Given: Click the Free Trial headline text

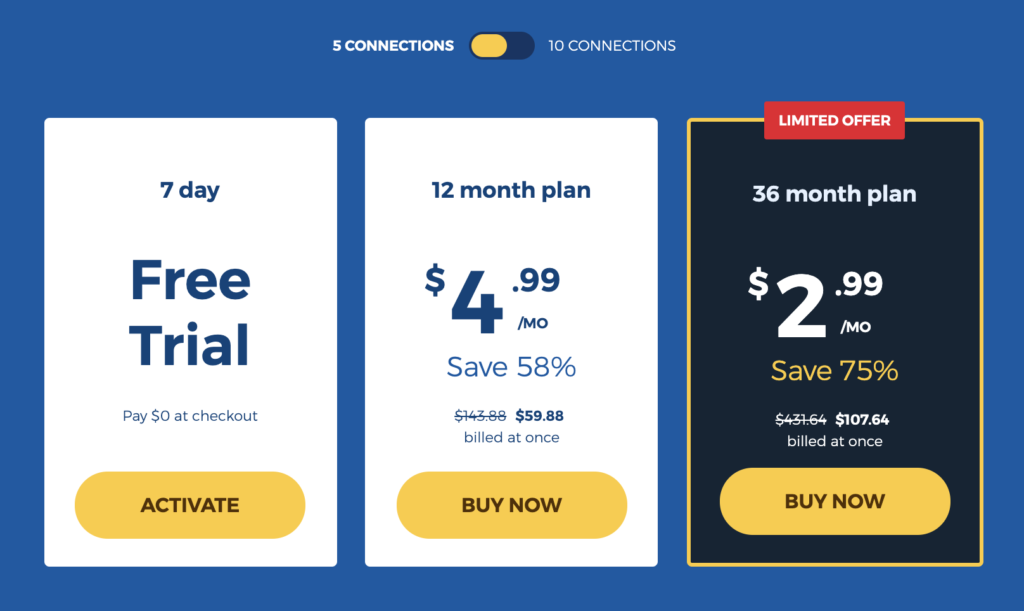Looking at the screenshot, I should 190,313.
